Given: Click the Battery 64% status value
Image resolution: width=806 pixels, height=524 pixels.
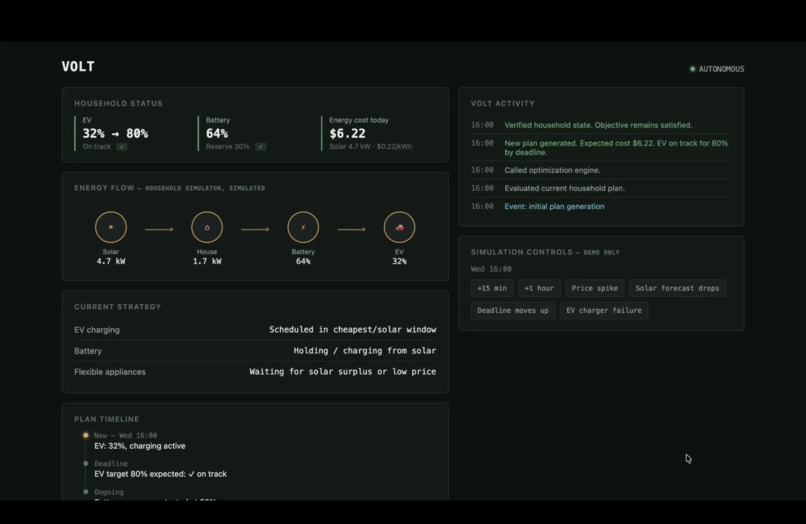Looking at the screenshot, I should tap(217, 134).
